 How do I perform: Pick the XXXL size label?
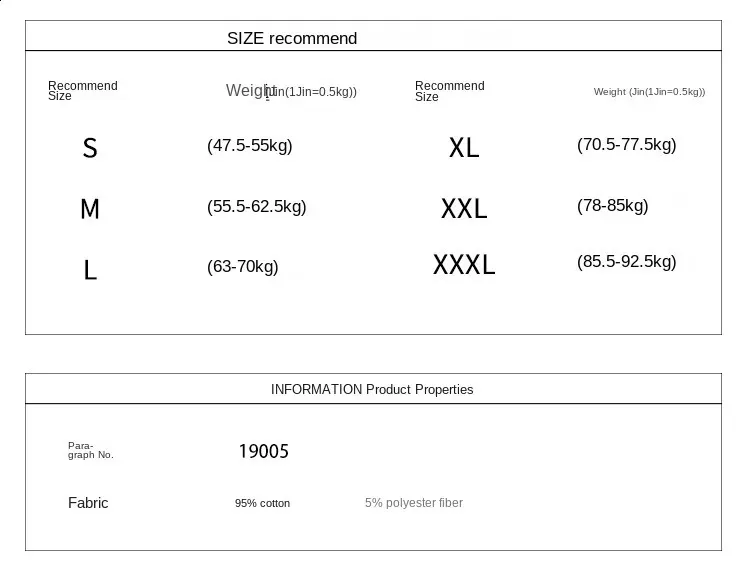click(464, 265)
